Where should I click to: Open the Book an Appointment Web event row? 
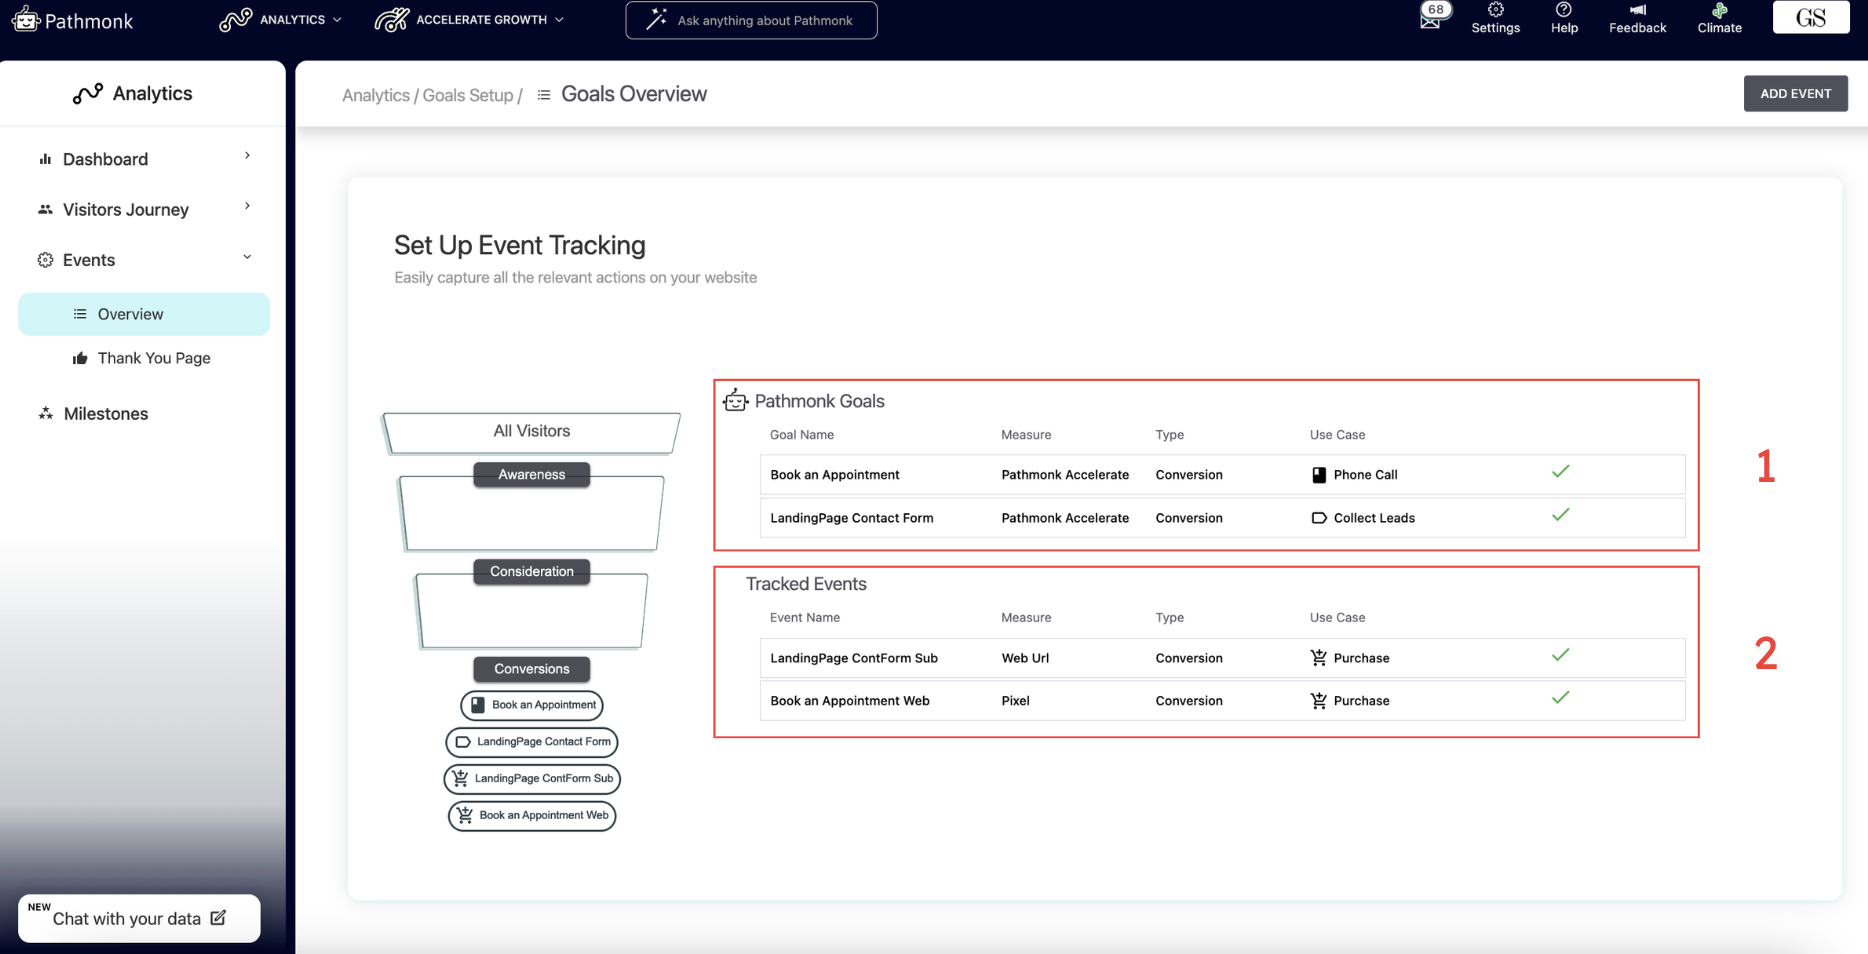tap(1222, 701)
